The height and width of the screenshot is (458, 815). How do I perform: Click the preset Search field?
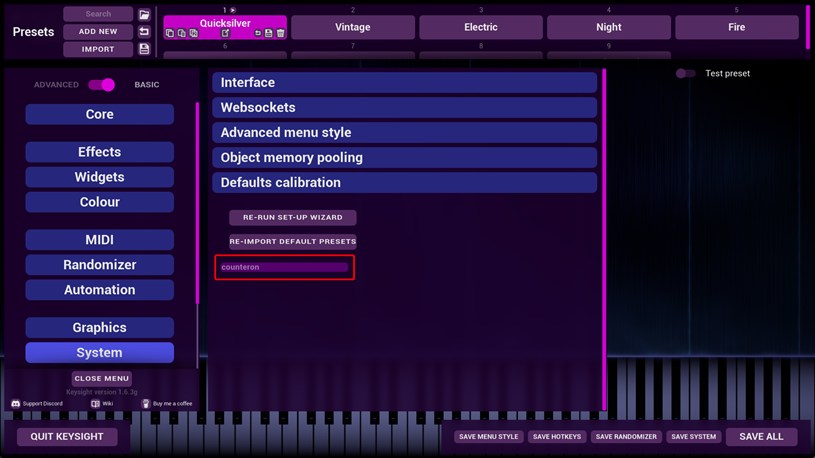[x=98, y=14]
